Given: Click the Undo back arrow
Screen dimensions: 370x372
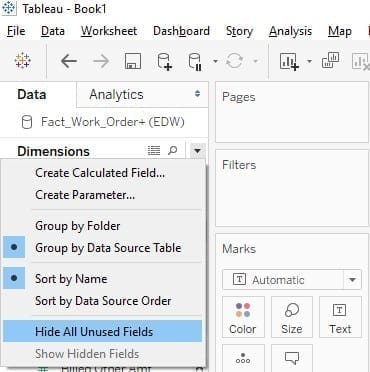Looking at the screenshot, I should [x=69, y=61].
